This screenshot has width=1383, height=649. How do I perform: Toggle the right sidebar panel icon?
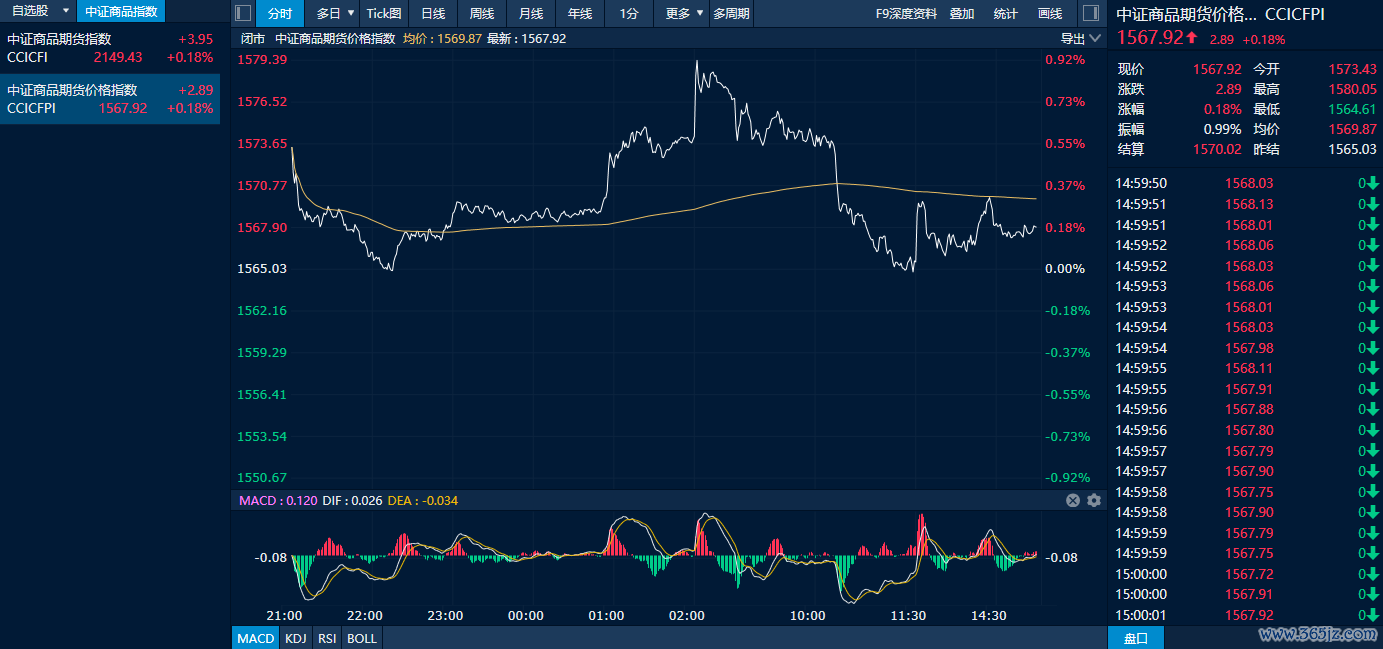[1090, 13]
